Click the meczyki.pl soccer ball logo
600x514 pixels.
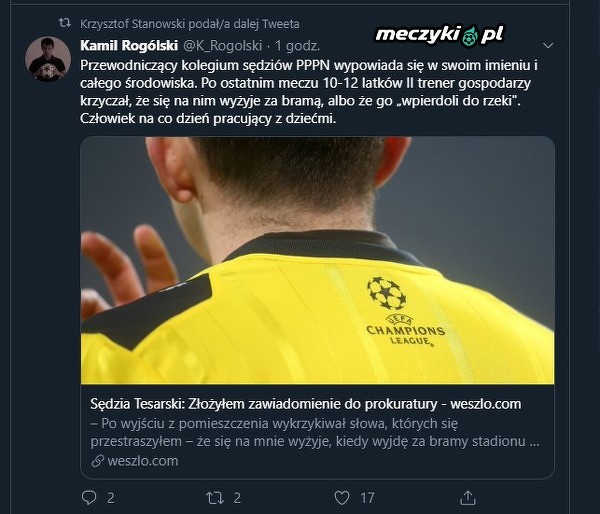pos(469,36)
